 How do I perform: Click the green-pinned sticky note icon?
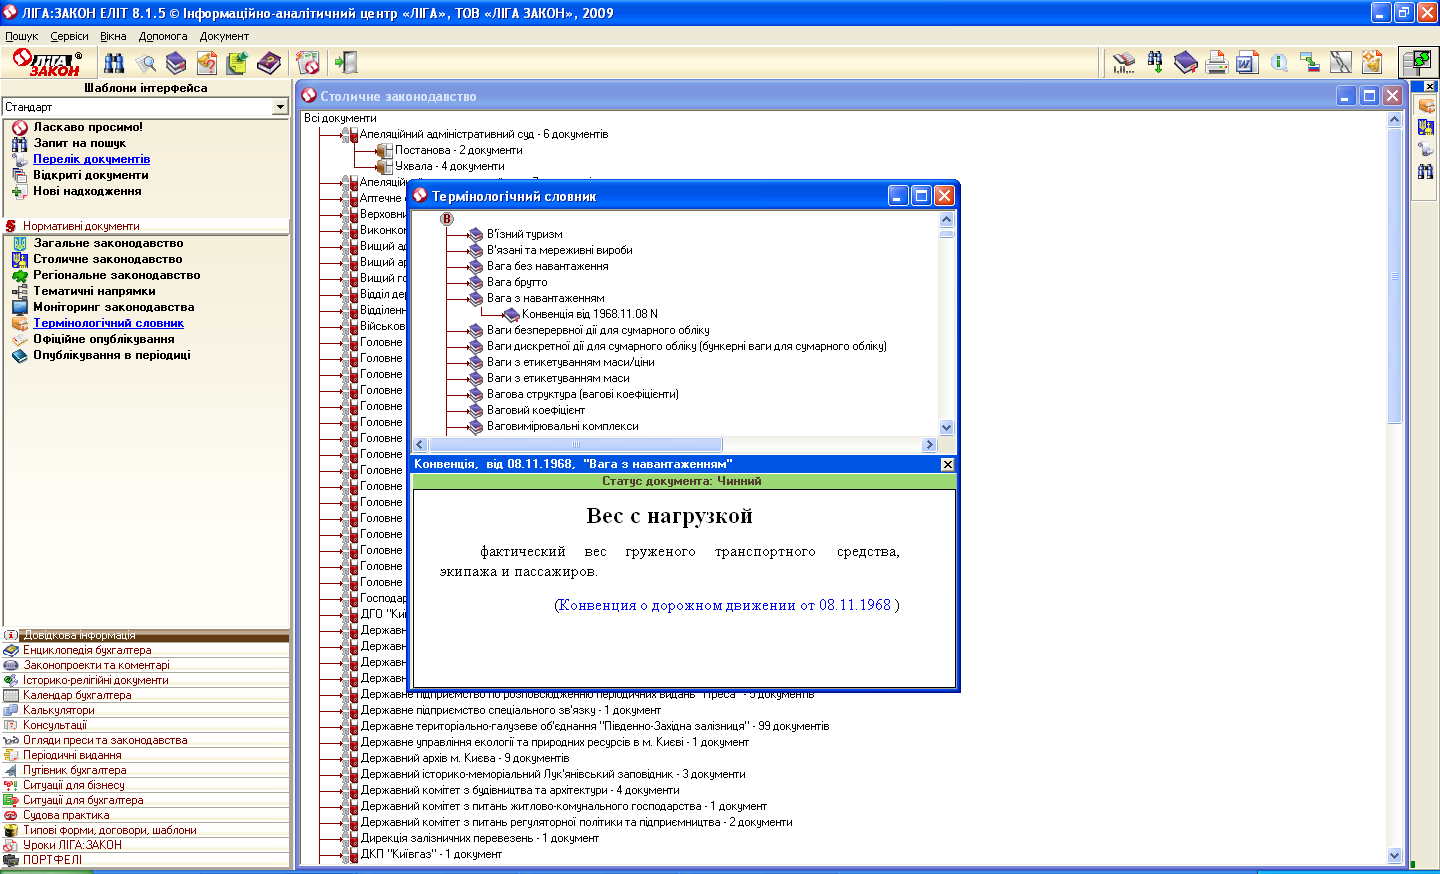[237, 63]
